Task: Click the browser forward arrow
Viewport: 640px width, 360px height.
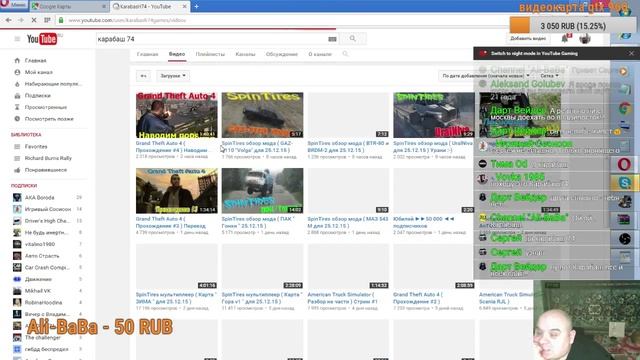Action: point(21,20)
